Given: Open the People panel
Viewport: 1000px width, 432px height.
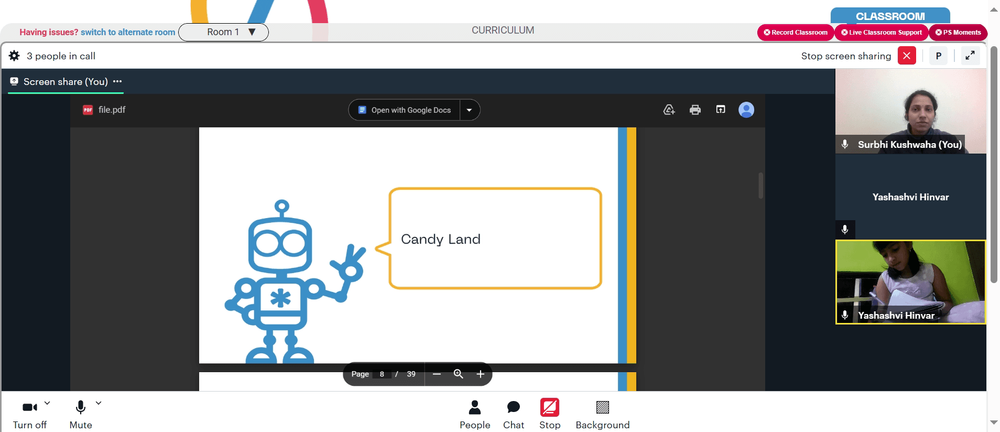Looking at the screenshot, I should point(474,415).
